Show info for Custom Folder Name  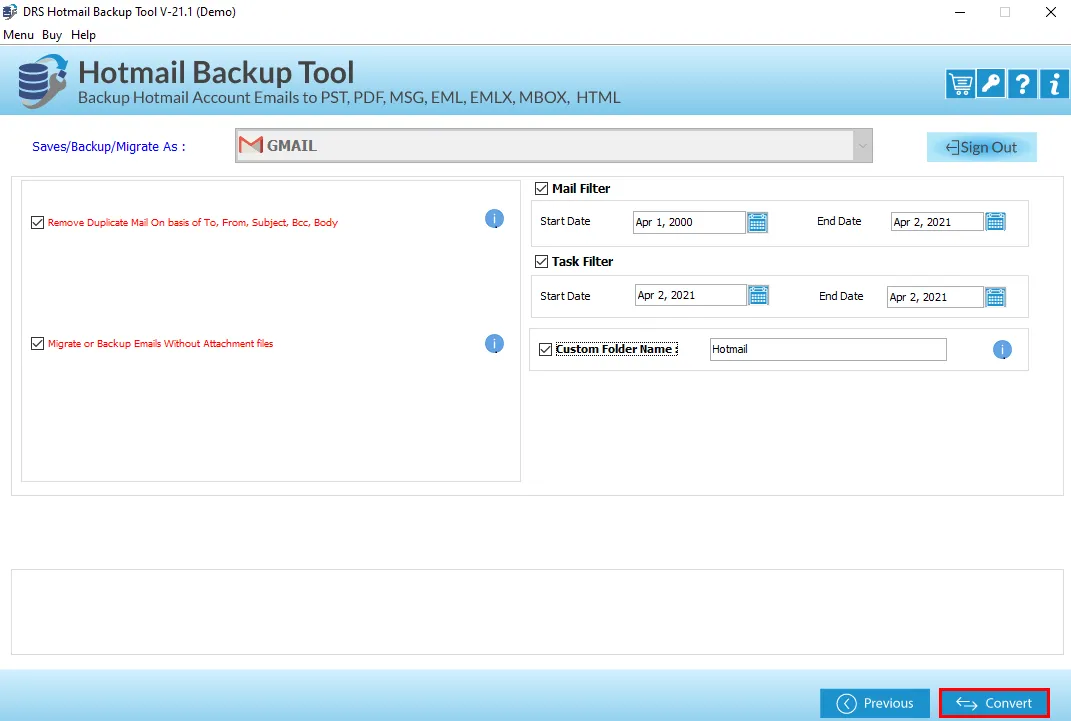click(x=1002, y=350)
